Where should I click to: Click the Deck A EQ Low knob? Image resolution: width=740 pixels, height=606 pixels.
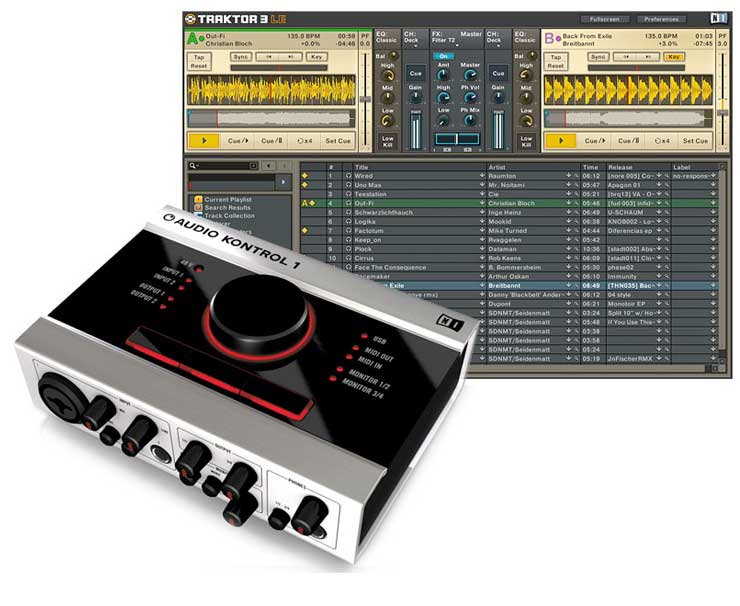pos(387,121)
